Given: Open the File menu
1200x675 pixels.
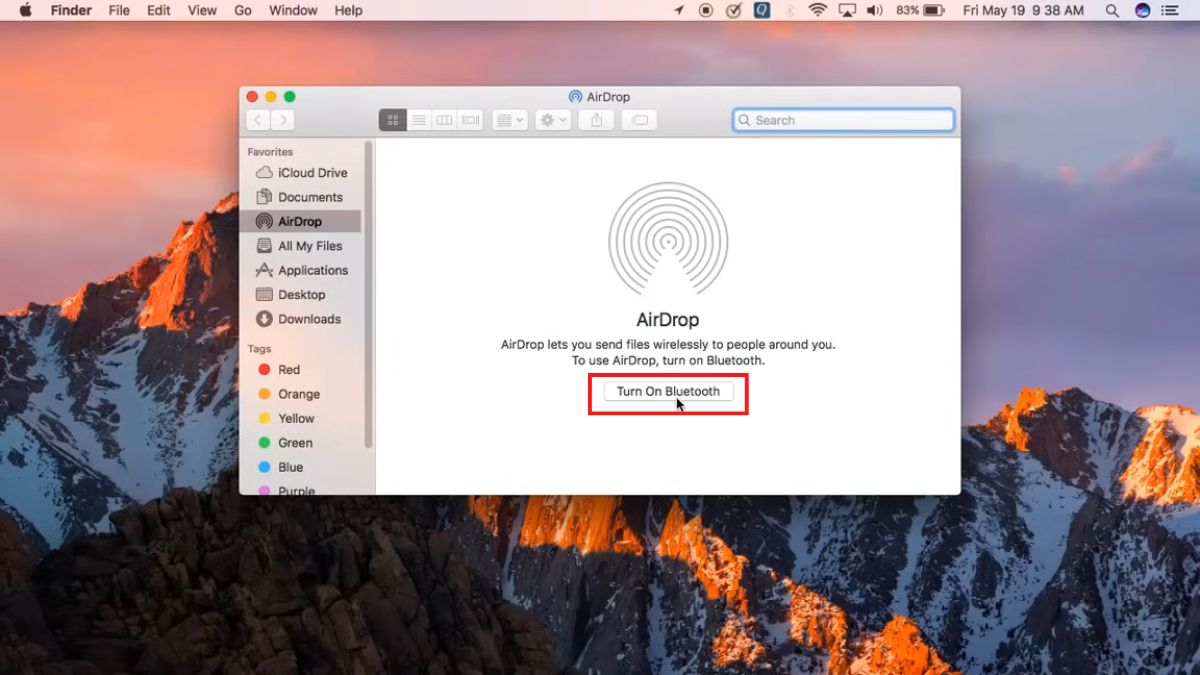Looking at the screenshot, I should click(x=119, y=10).
